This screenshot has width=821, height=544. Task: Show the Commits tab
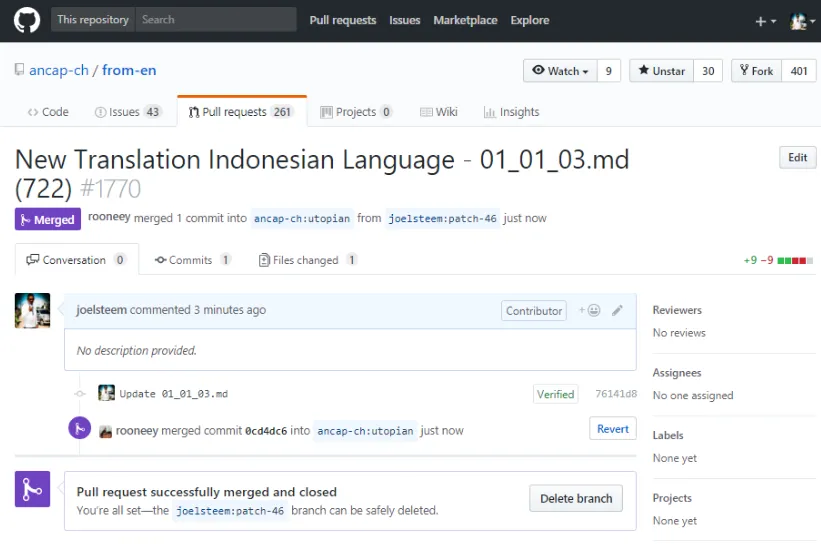click(193, 260)
